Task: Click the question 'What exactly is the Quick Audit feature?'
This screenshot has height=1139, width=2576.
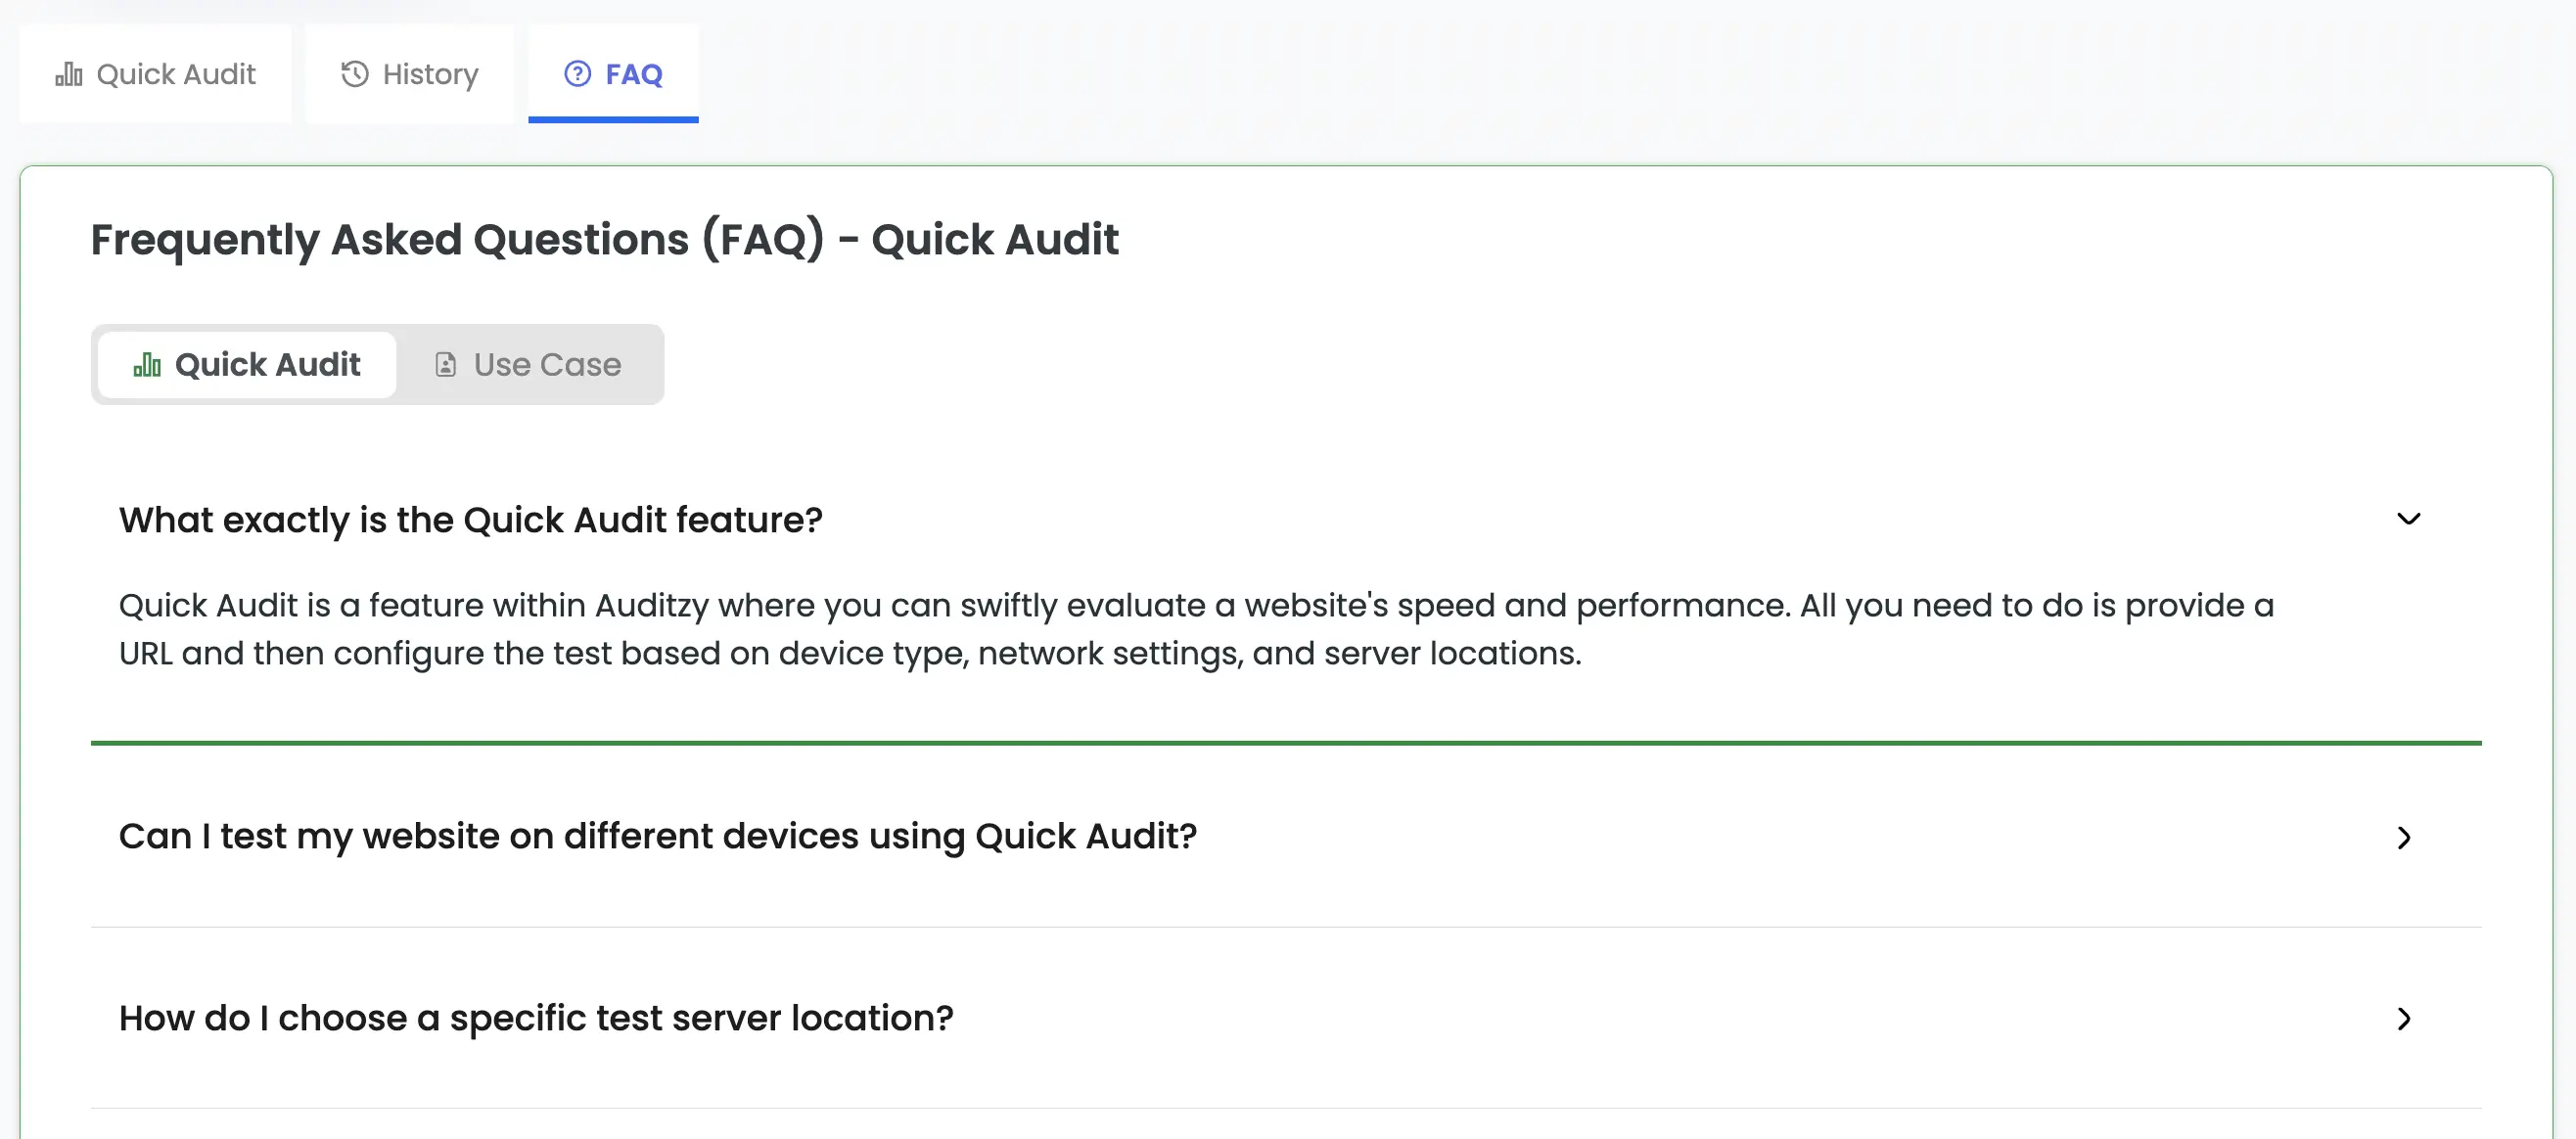Action: (471, 520)
